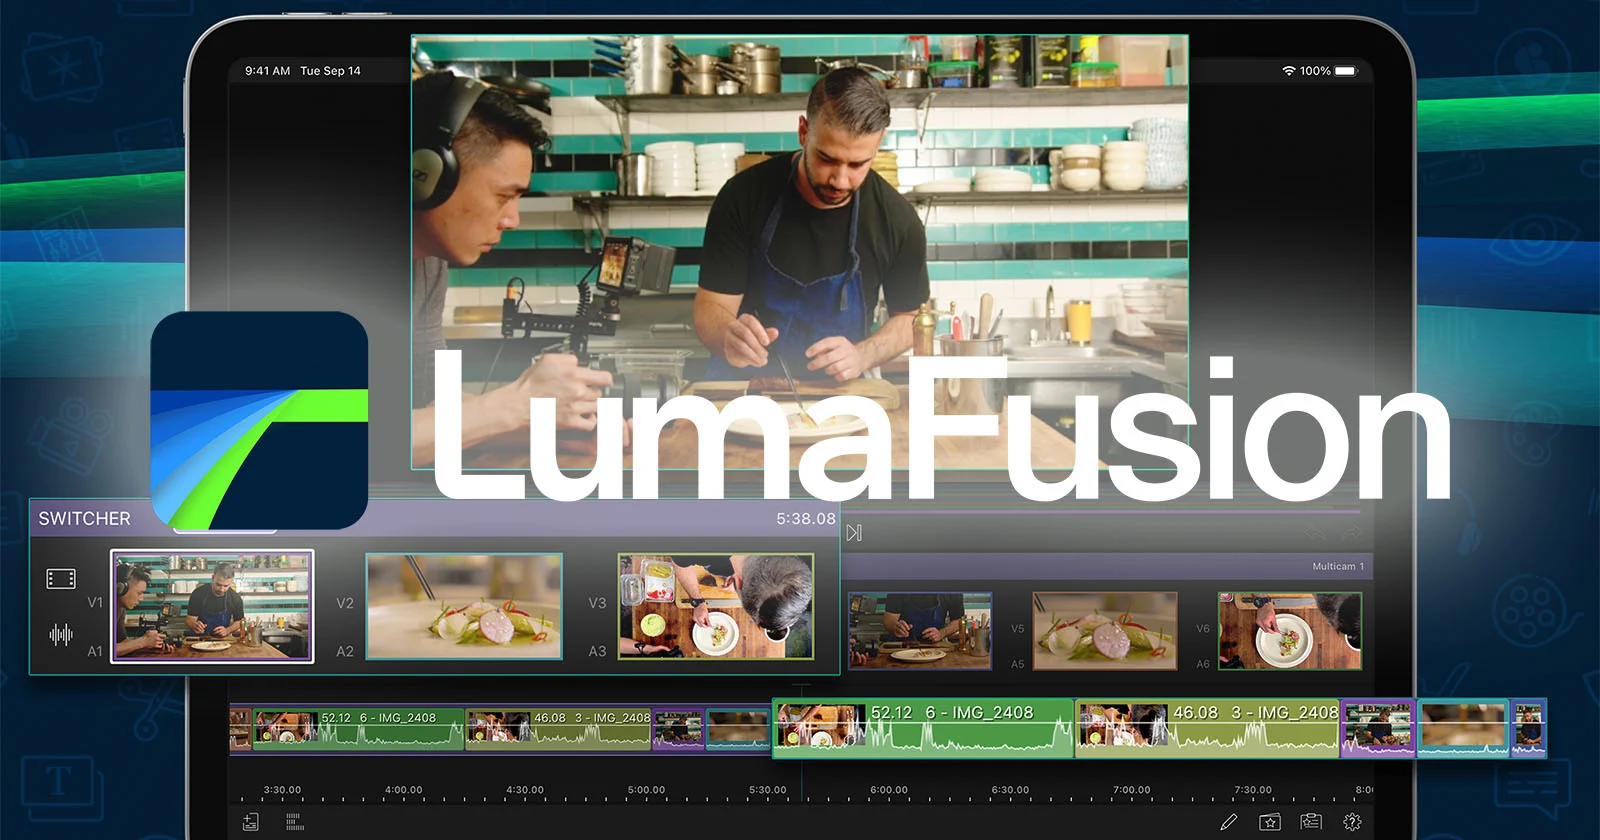The width and height of the screenshot is (1600, 840).
Task: Click the SWITCHER panel title
Action: pyautogui.click(x=85, y=519)
